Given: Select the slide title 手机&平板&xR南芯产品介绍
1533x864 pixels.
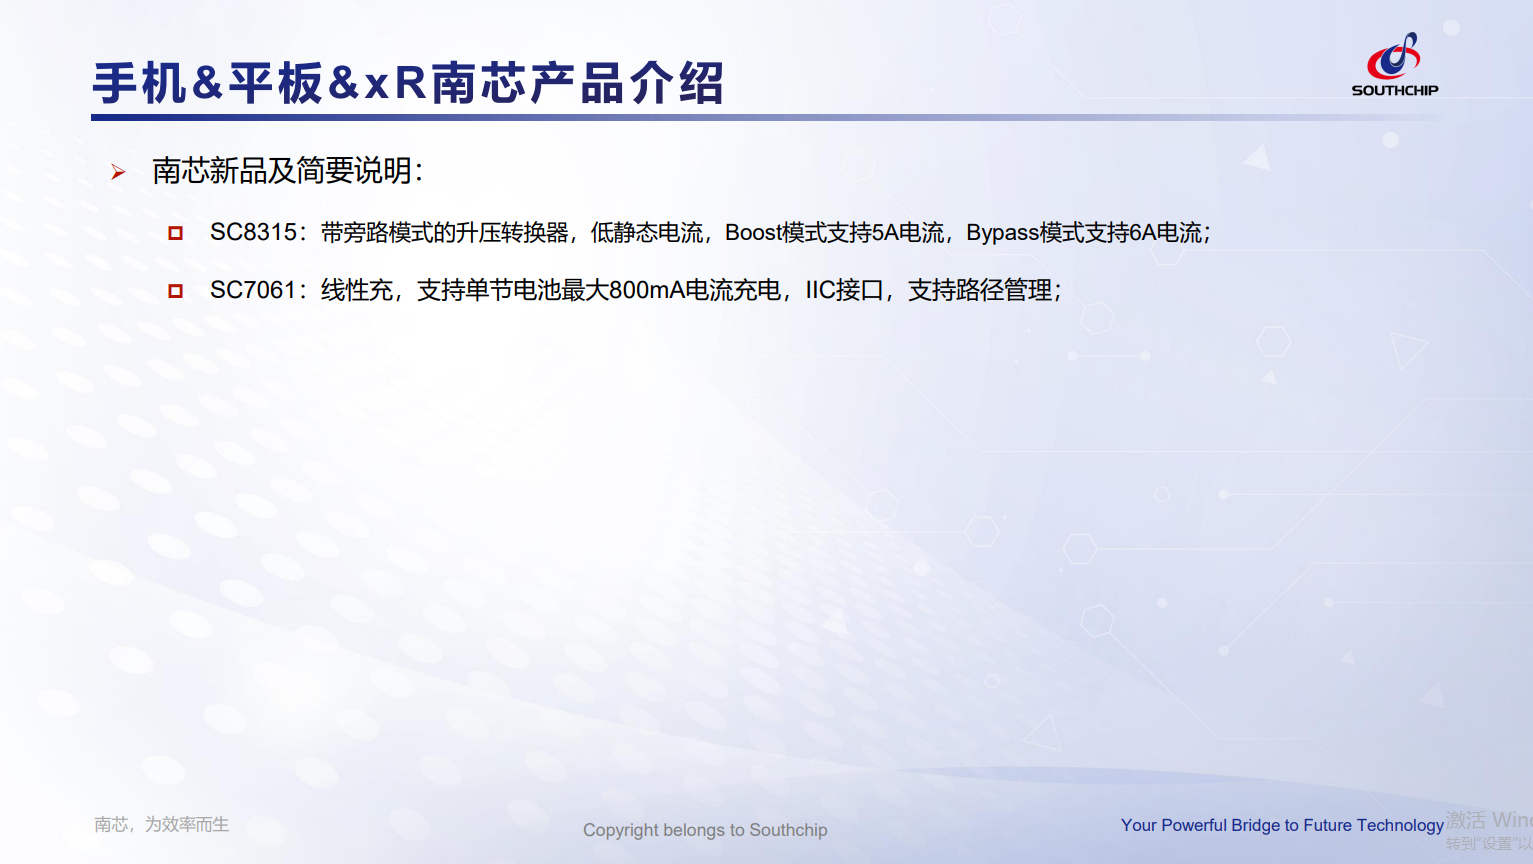Looking at the screenshot, I should 408,83.
